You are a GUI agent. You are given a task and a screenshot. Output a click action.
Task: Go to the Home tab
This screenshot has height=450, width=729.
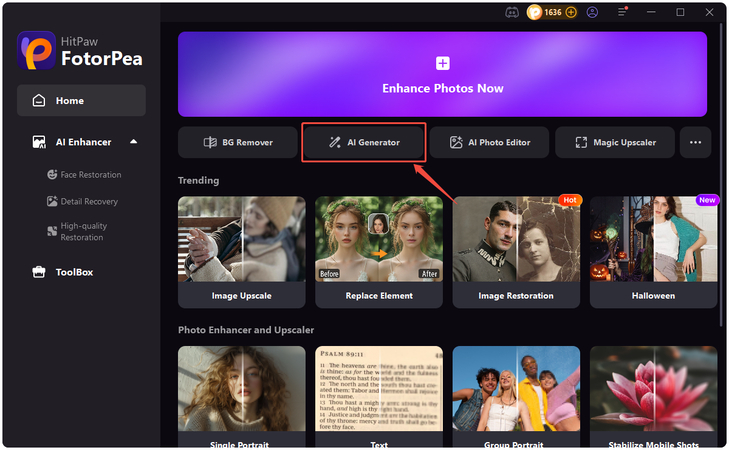click(81, 100)
